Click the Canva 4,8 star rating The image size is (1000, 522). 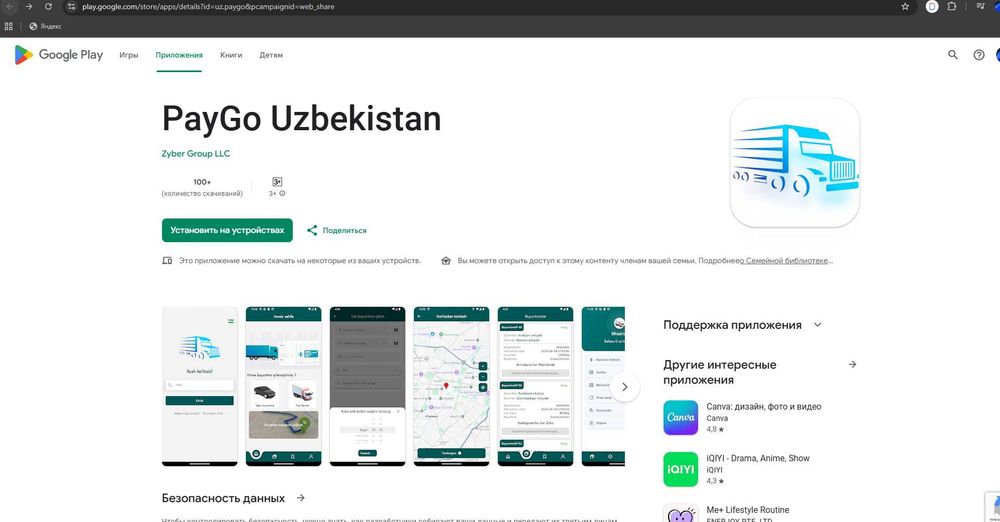(x=715, y=429)
